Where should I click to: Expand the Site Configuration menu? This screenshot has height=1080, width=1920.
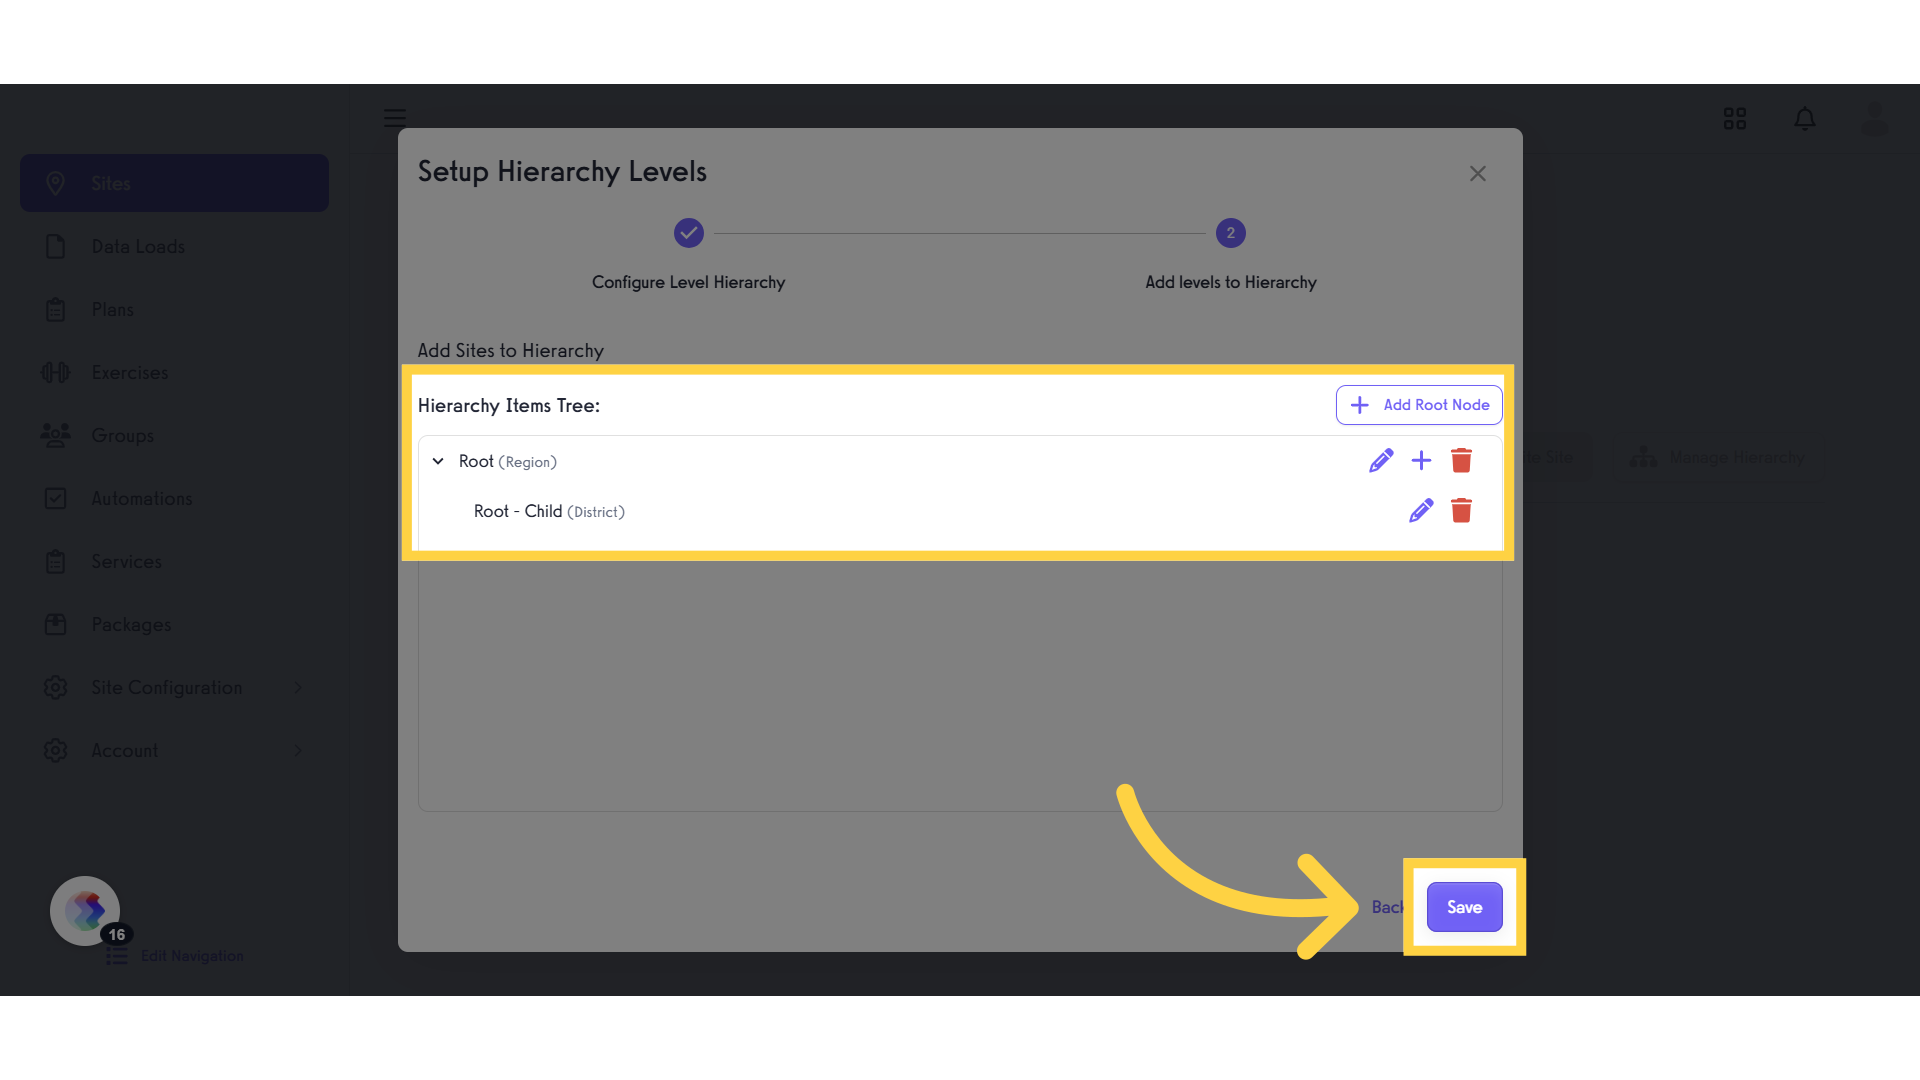click(x=166, y=687)
